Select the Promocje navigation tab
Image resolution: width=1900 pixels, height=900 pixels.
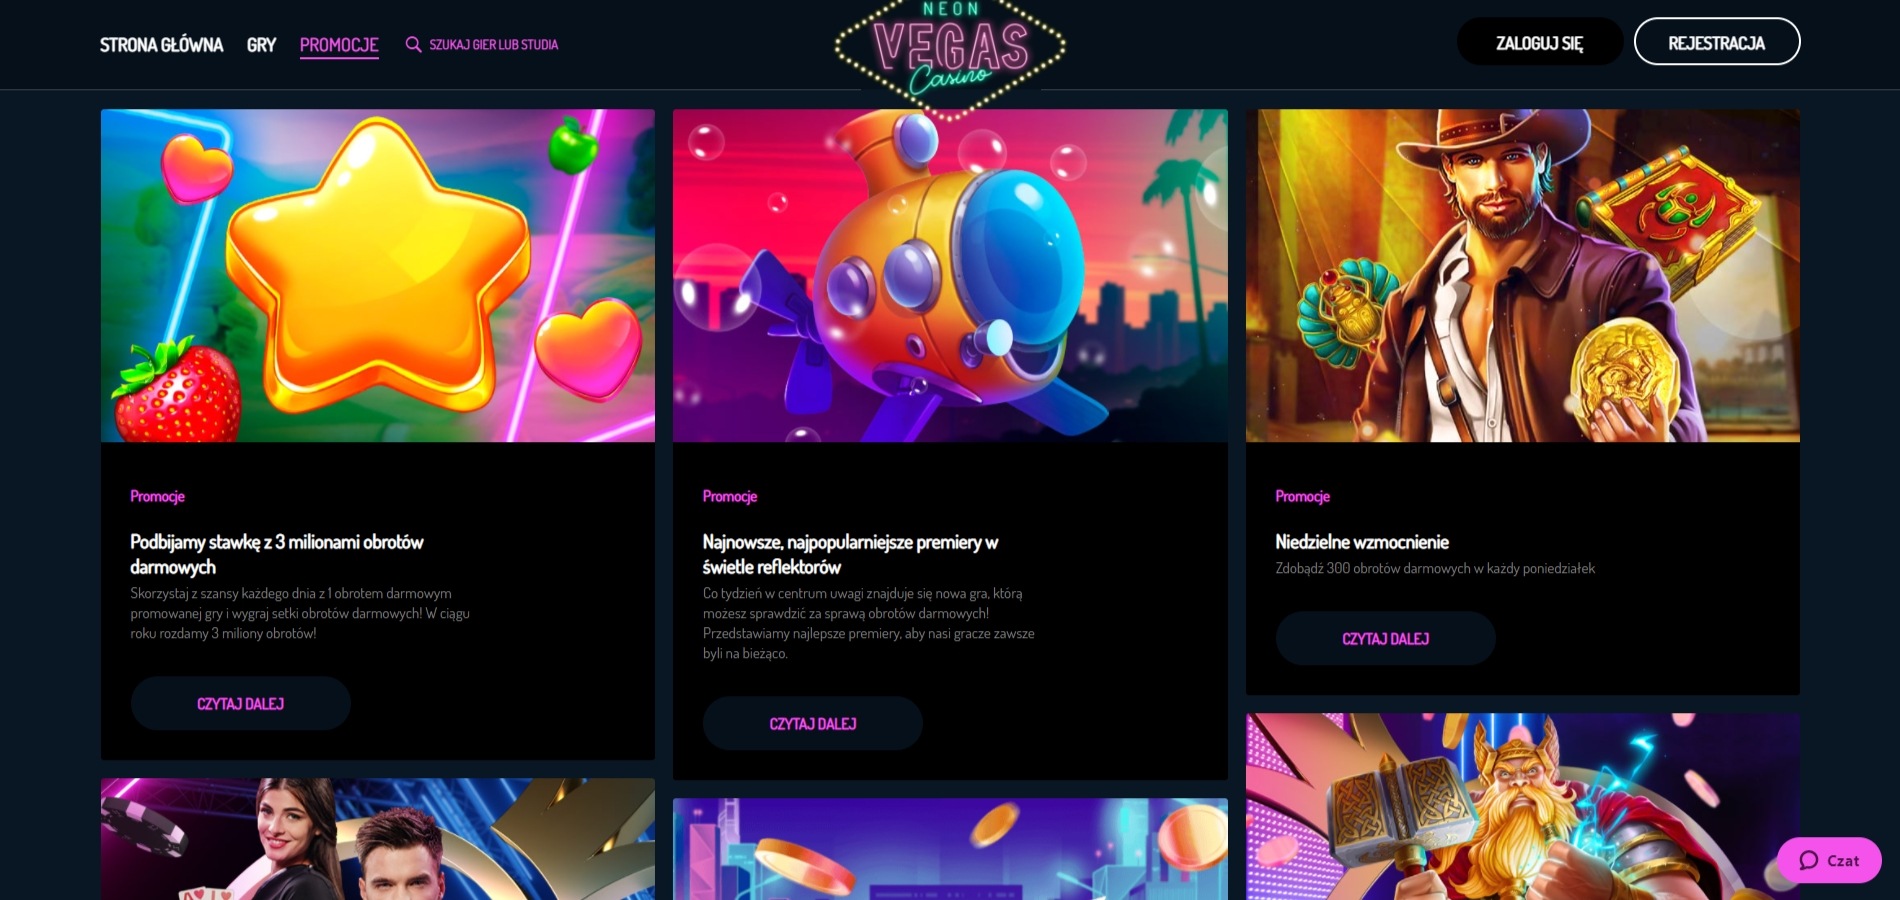[339, 45]
